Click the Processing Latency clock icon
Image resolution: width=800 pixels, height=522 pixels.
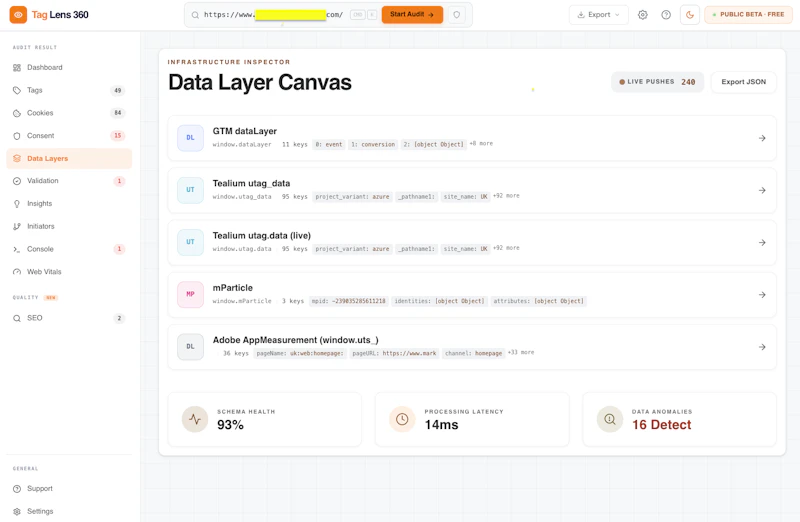pos(402,419)
